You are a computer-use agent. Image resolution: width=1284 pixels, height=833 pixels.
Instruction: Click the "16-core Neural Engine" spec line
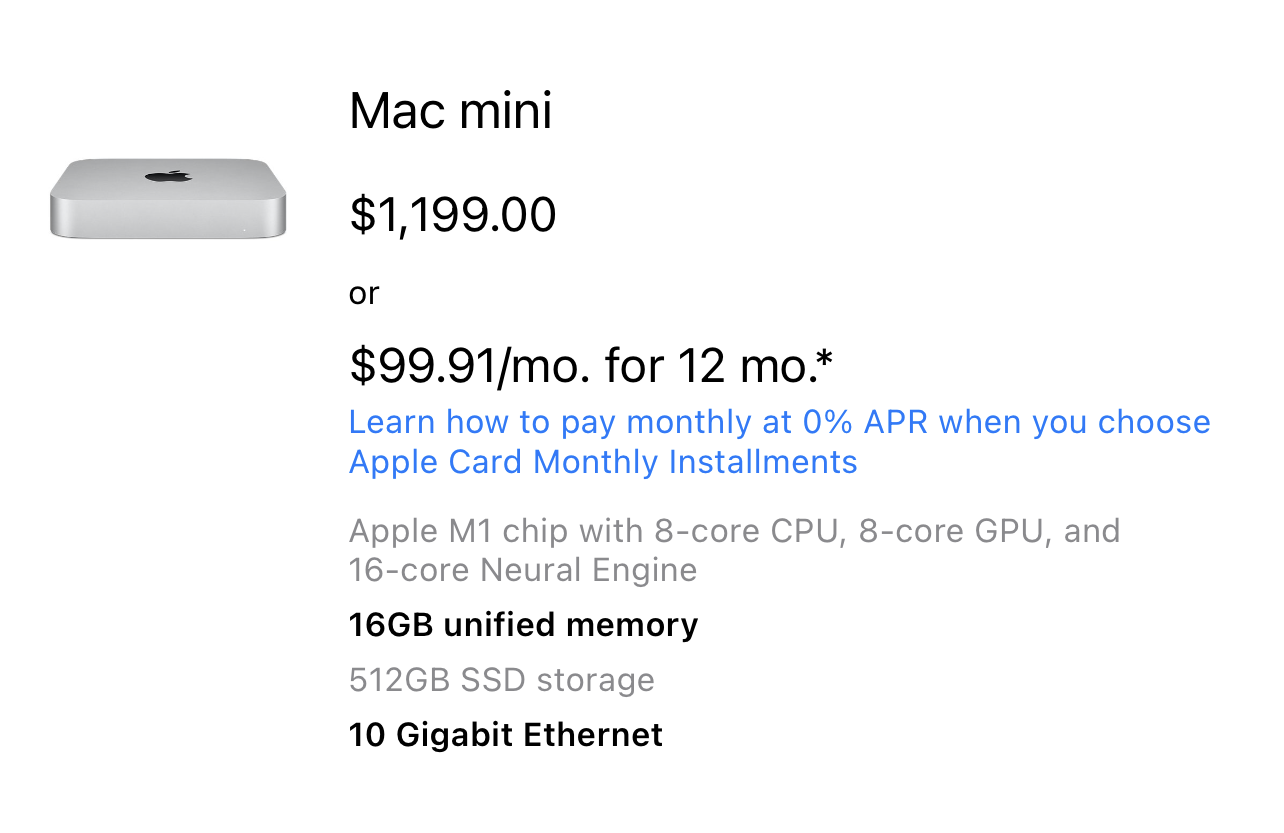(523, 570)
